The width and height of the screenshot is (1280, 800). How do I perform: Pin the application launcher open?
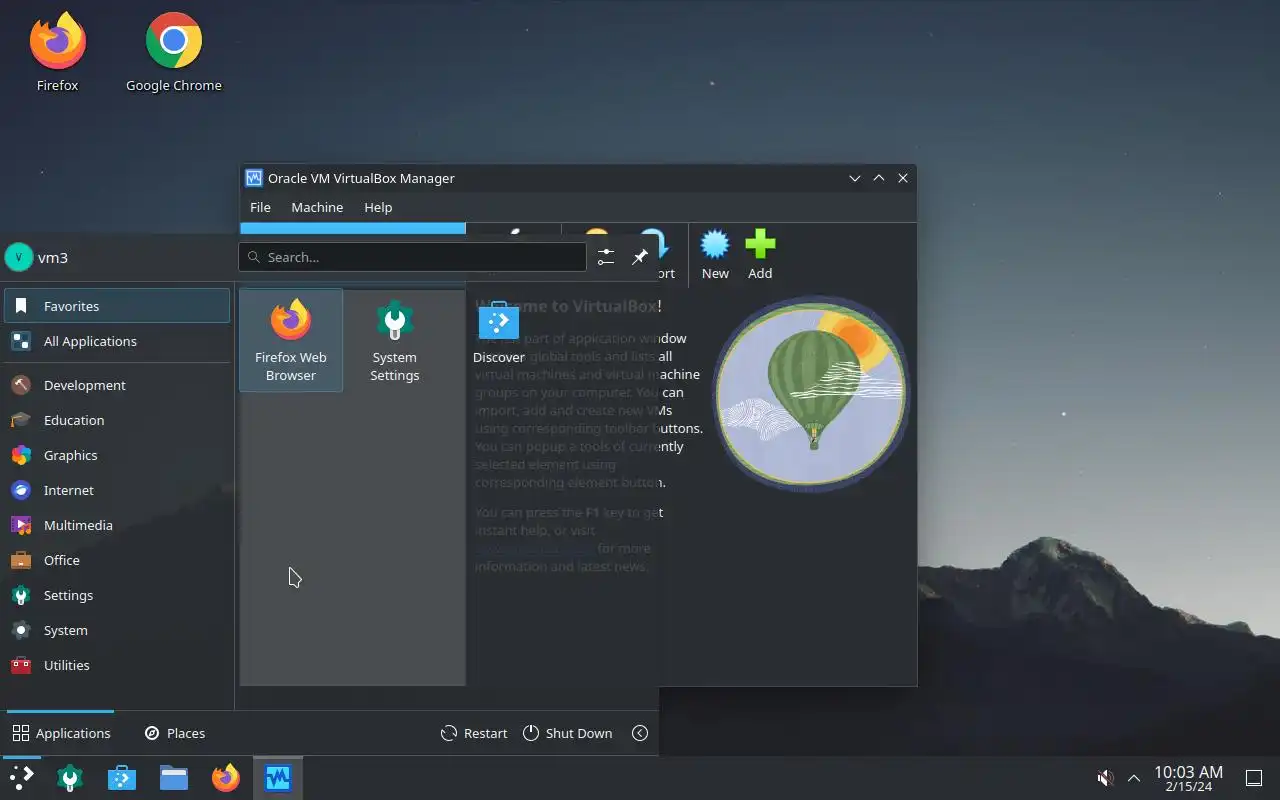click(x=640, y=257)
